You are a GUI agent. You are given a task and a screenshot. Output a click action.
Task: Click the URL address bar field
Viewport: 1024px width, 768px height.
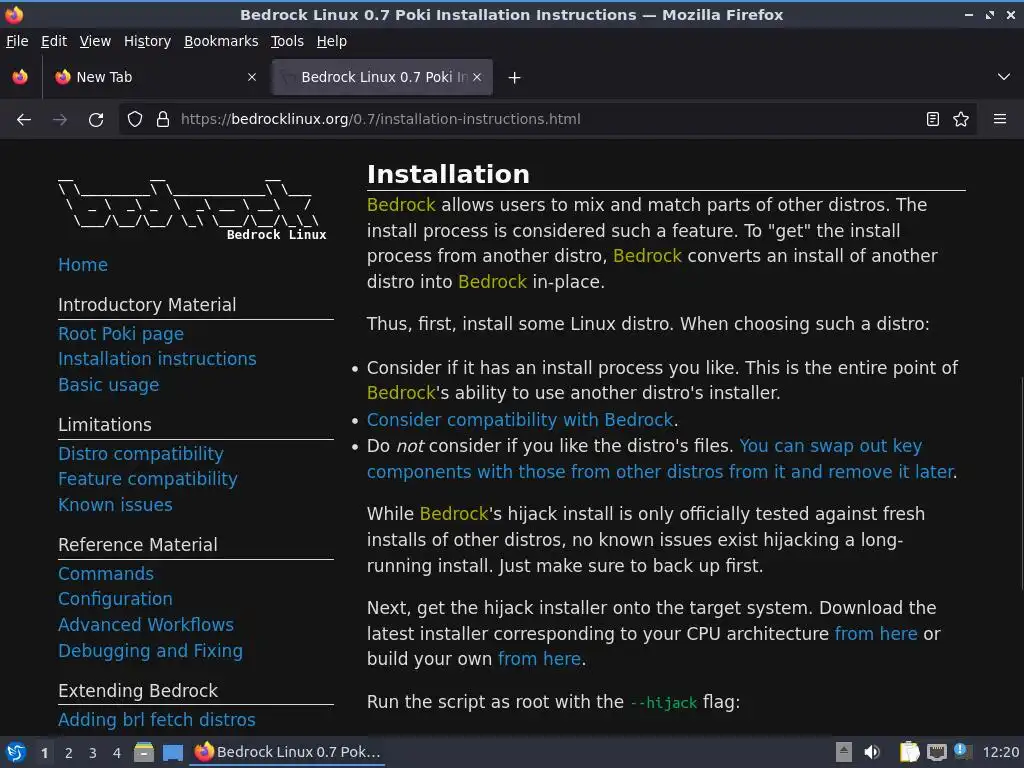[549, 119]
